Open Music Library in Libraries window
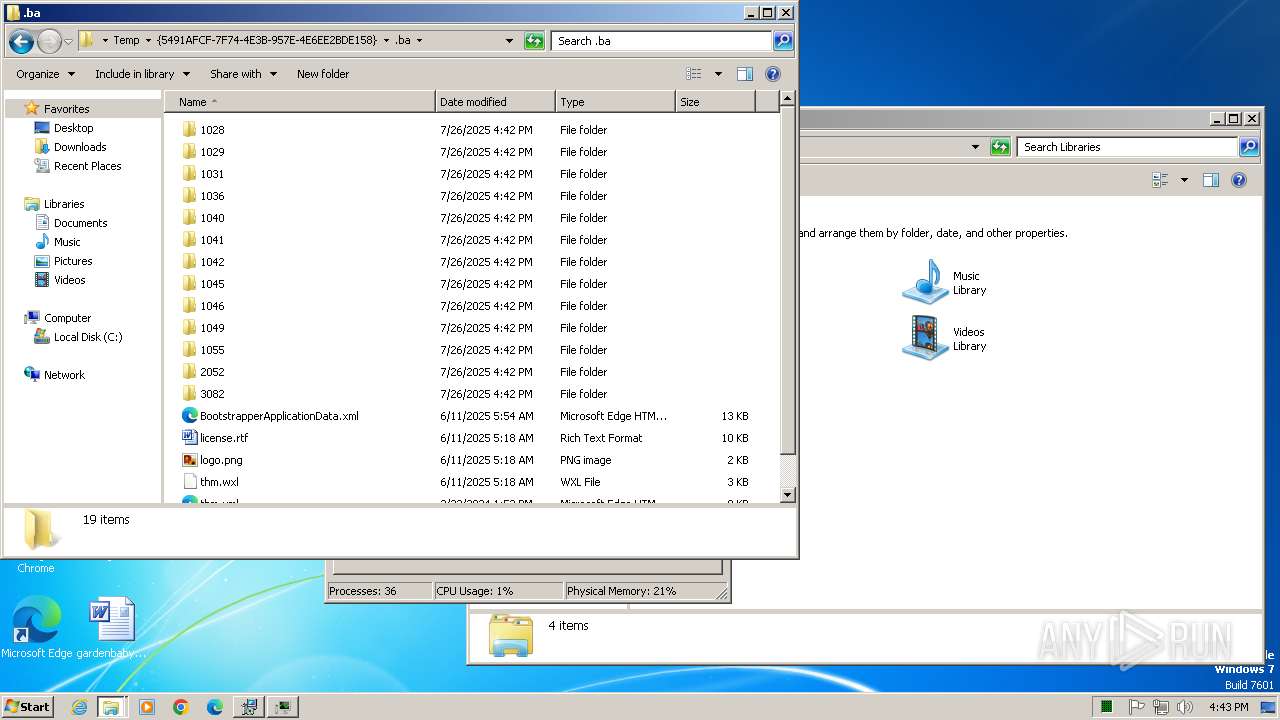Viewport: 1280px width, 720px height. [945, 282]
